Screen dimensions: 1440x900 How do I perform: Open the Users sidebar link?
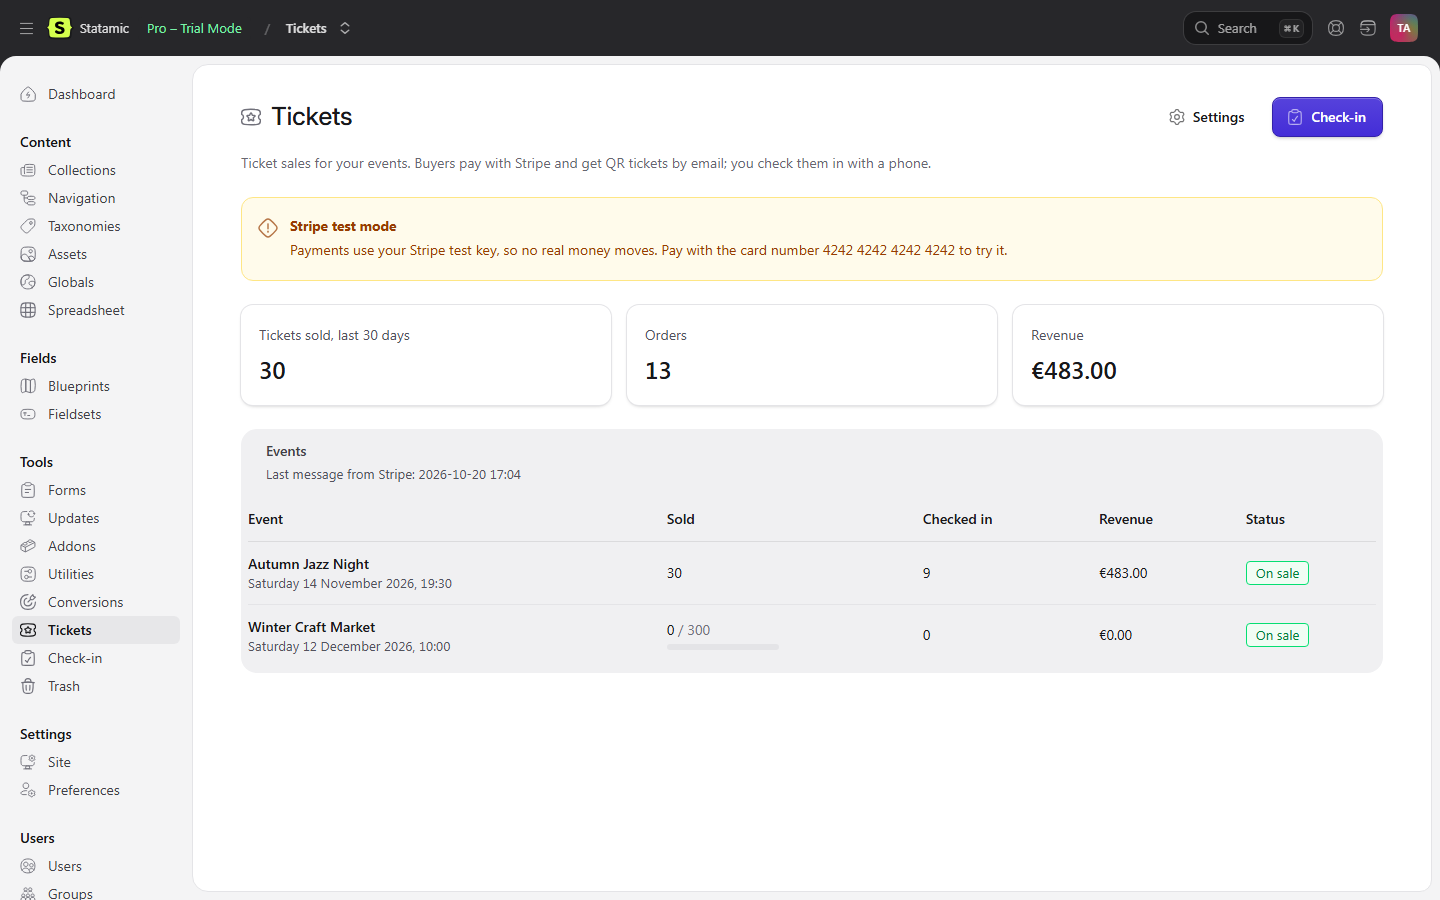click(96, 866)
